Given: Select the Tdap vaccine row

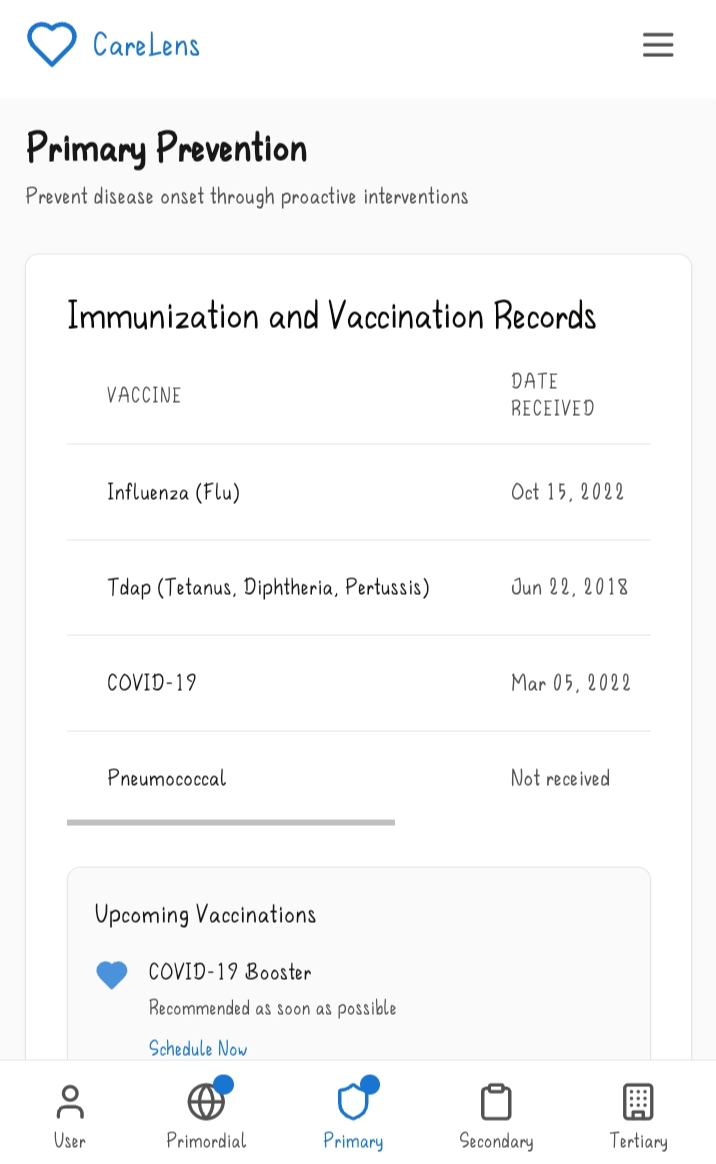Looking at the screenshot, I should click(x=359, y=587).
